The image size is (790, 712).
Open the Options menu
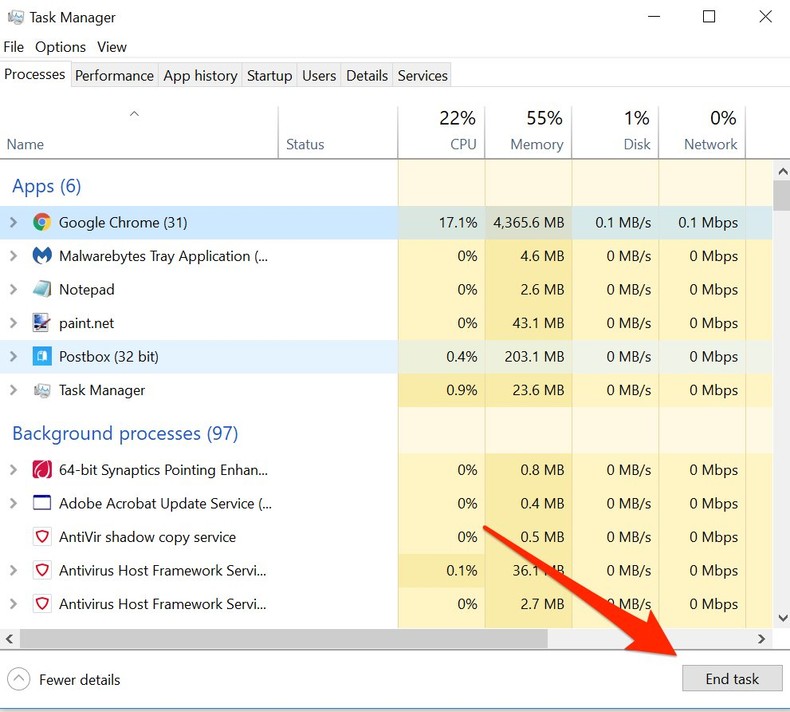coord(60,47)
